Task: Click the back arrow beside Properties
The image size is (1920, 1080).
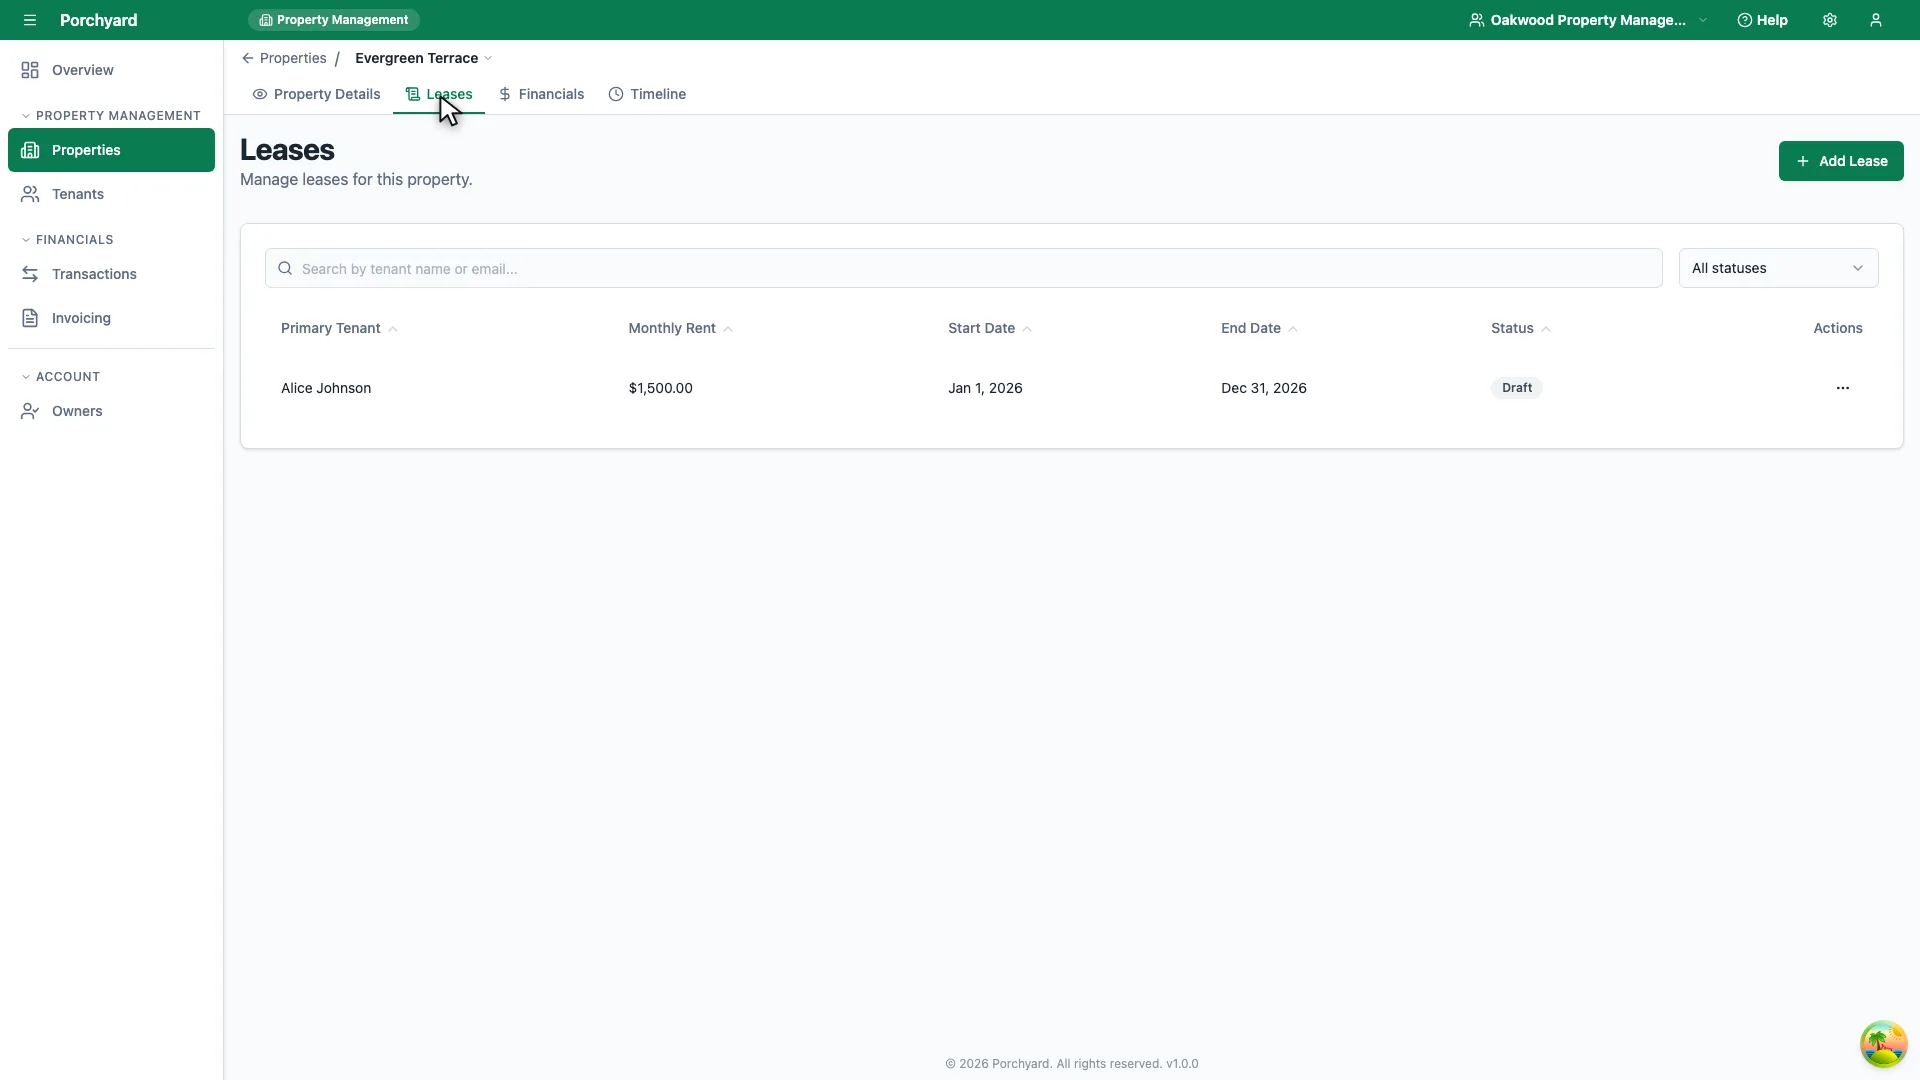Action: point(247,58)
